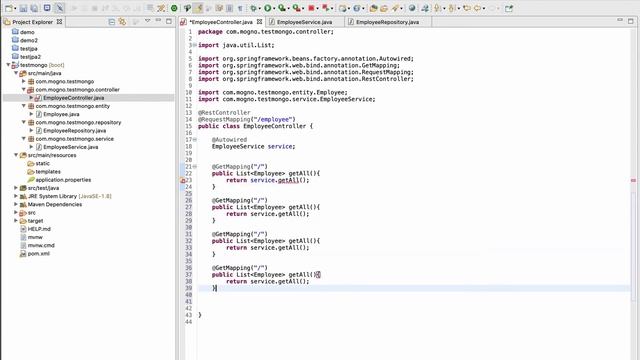640x360 pixels.
Task: Toggle Mark Occurrences highlighter icon
Action: point(198,8)
